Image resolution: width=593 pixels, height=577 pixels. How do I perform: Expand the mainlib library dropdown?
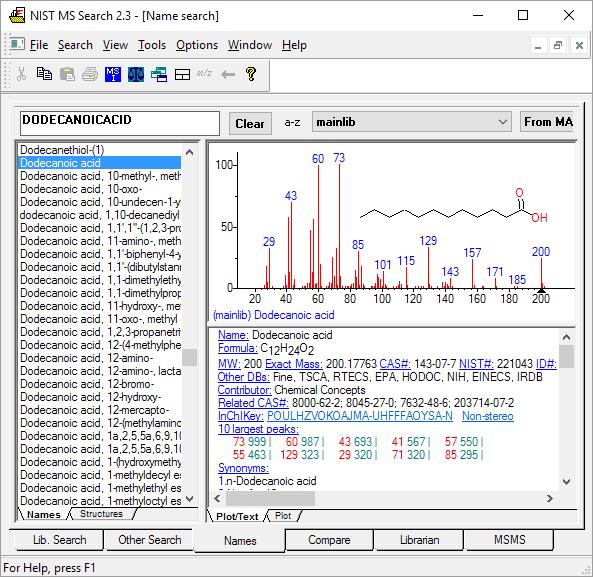point(502,122)
